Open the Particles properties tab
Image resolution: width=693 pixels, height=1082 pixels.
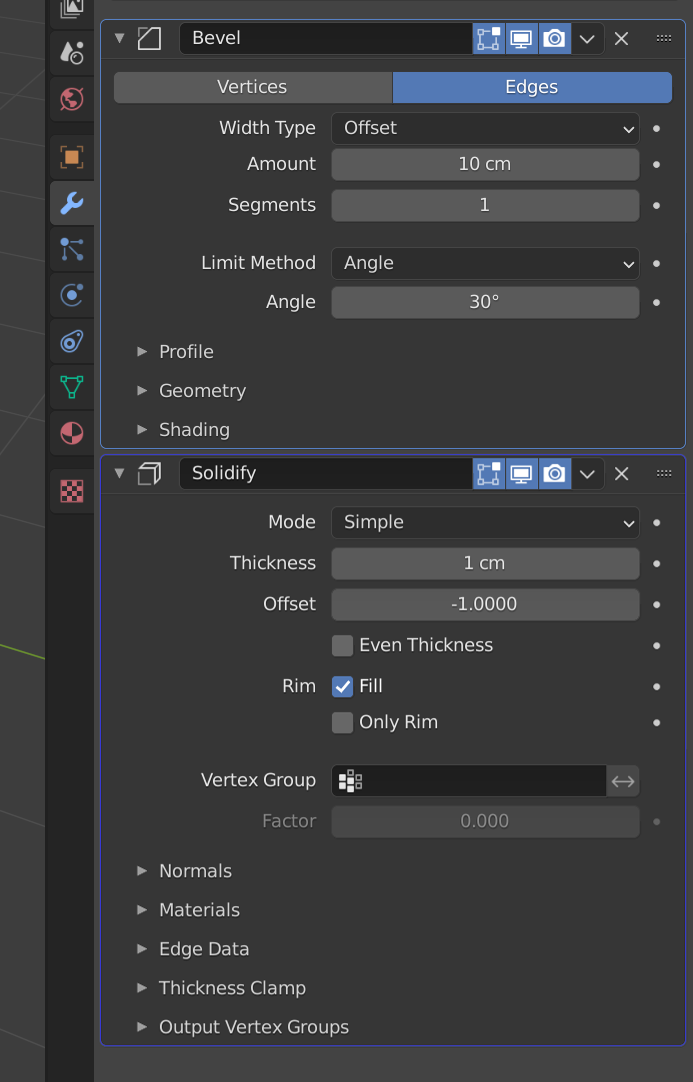tap(72, 249)
